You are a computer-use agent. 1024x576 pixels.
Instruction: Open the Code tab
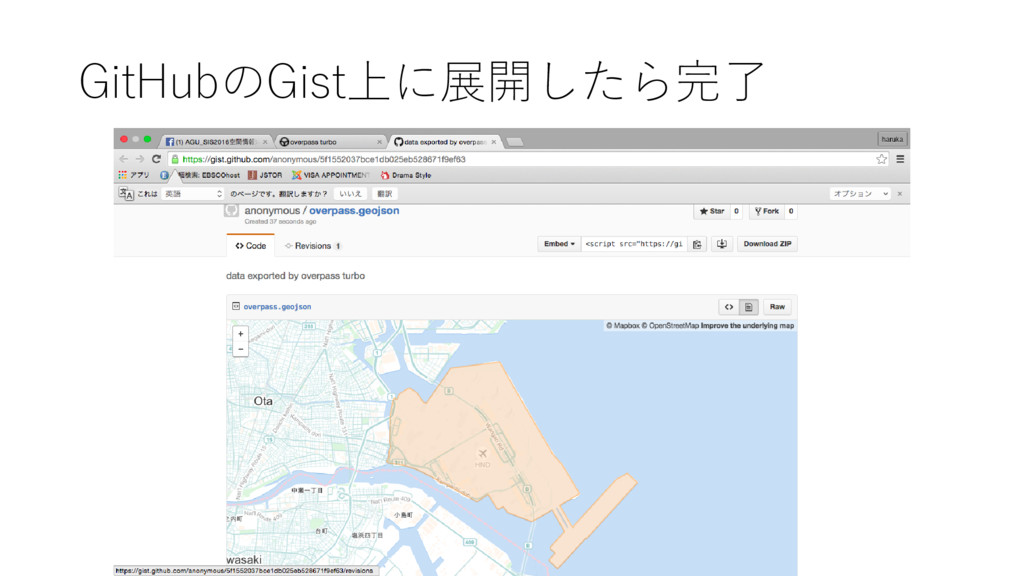point(251,246)
